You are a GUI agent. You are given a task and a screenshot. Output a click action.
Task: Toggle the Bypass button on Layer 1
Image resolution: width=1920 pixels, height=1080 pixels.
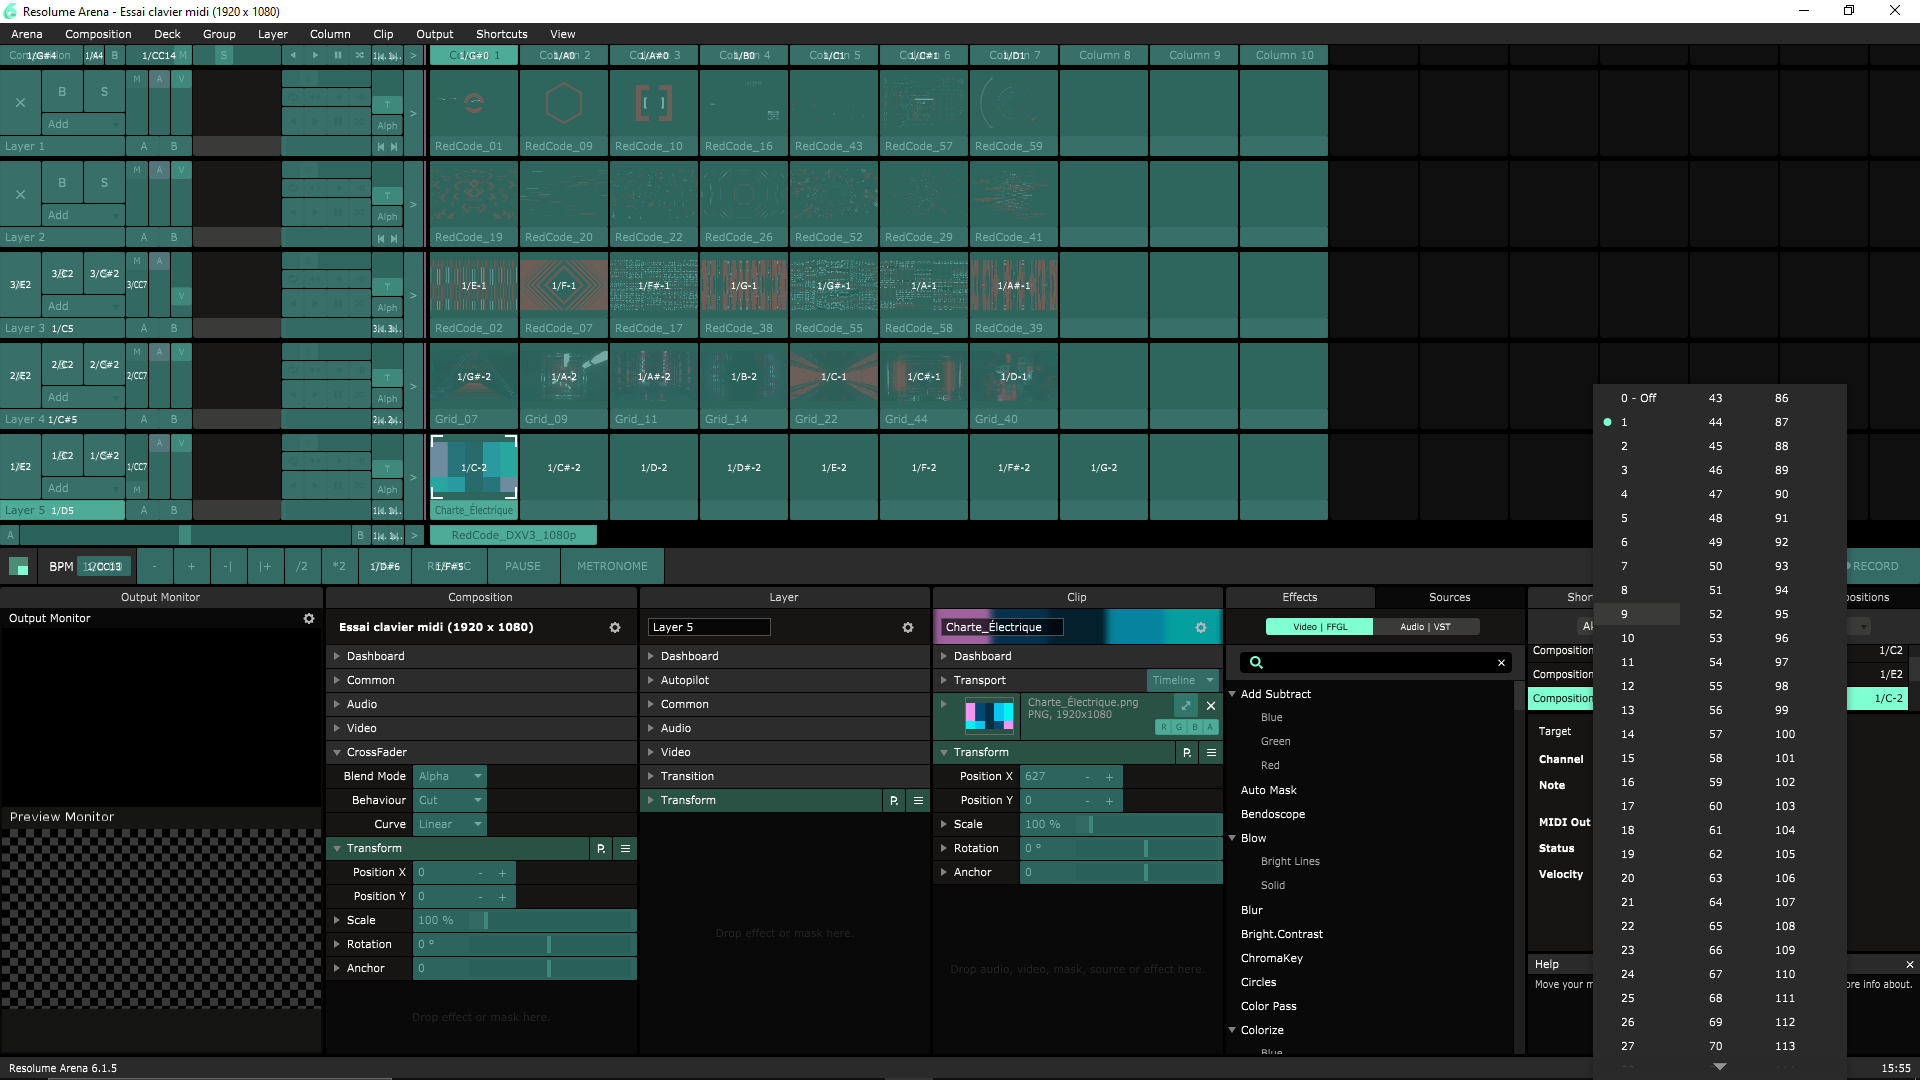click(62, 92)
